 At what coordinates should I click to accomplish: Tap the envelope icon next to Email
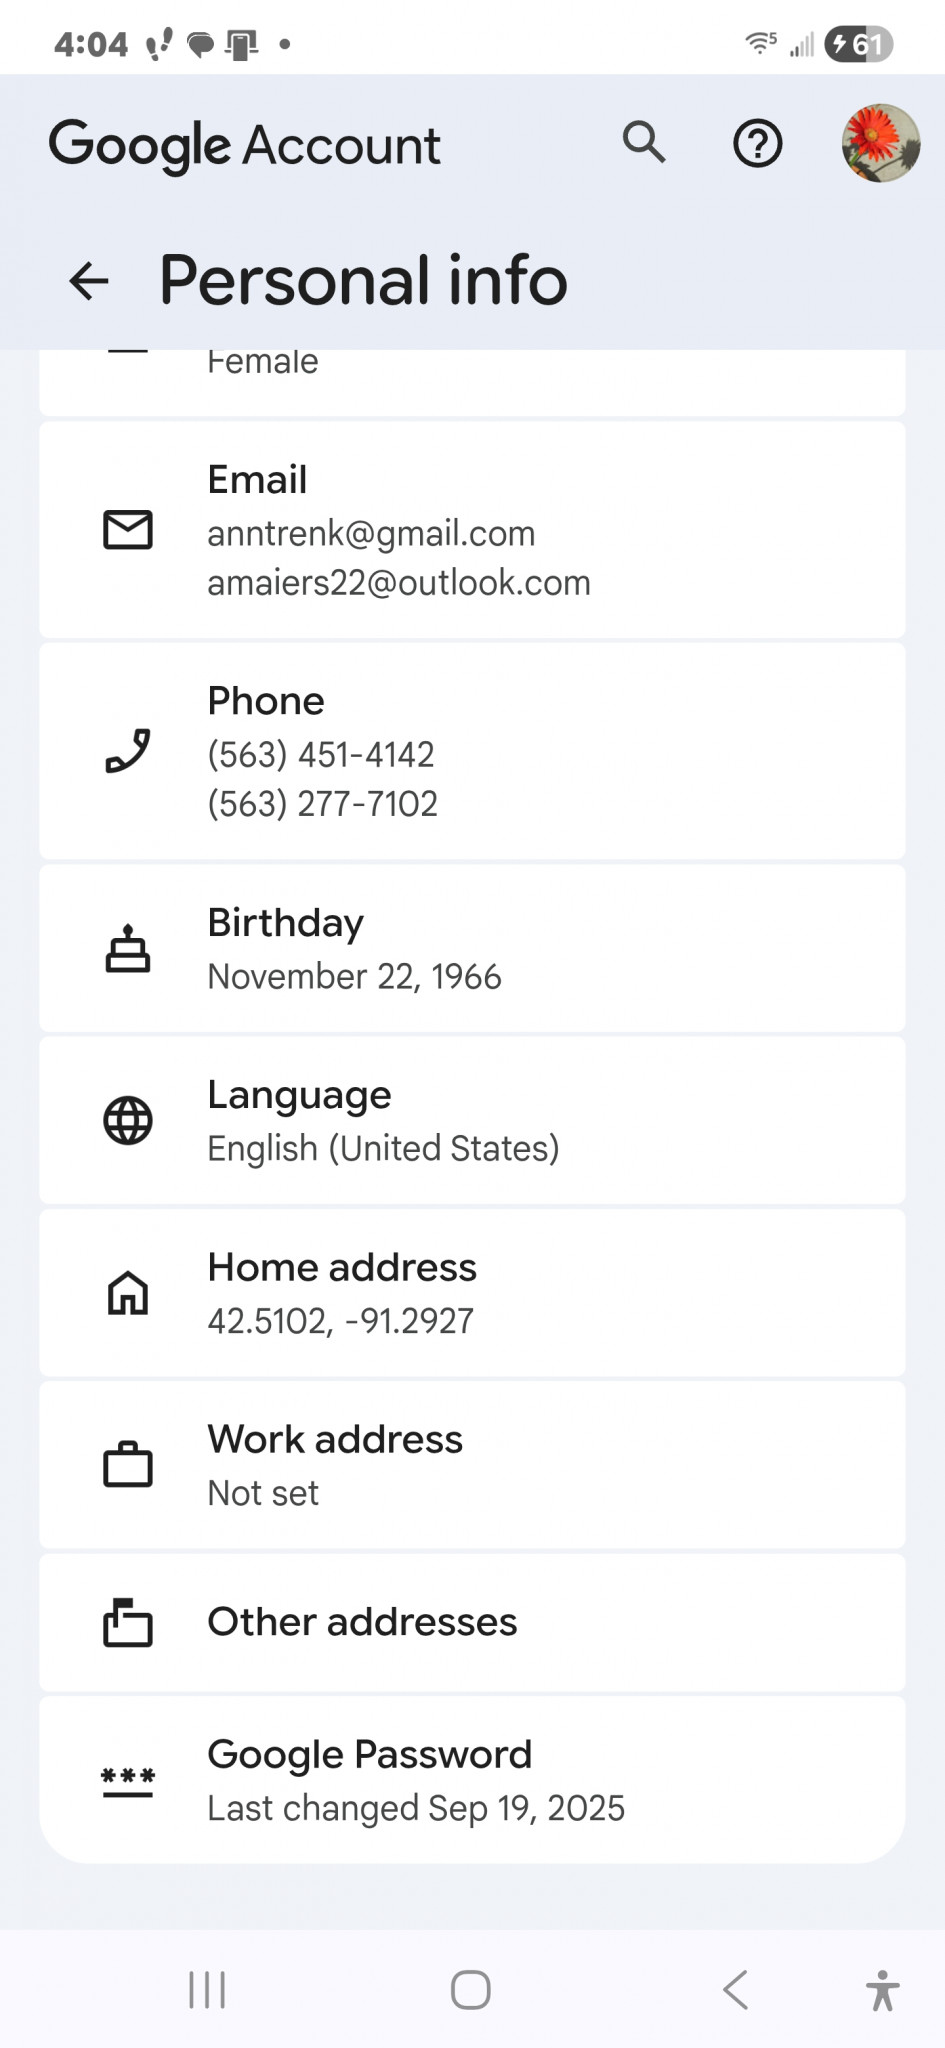(128, 530)
